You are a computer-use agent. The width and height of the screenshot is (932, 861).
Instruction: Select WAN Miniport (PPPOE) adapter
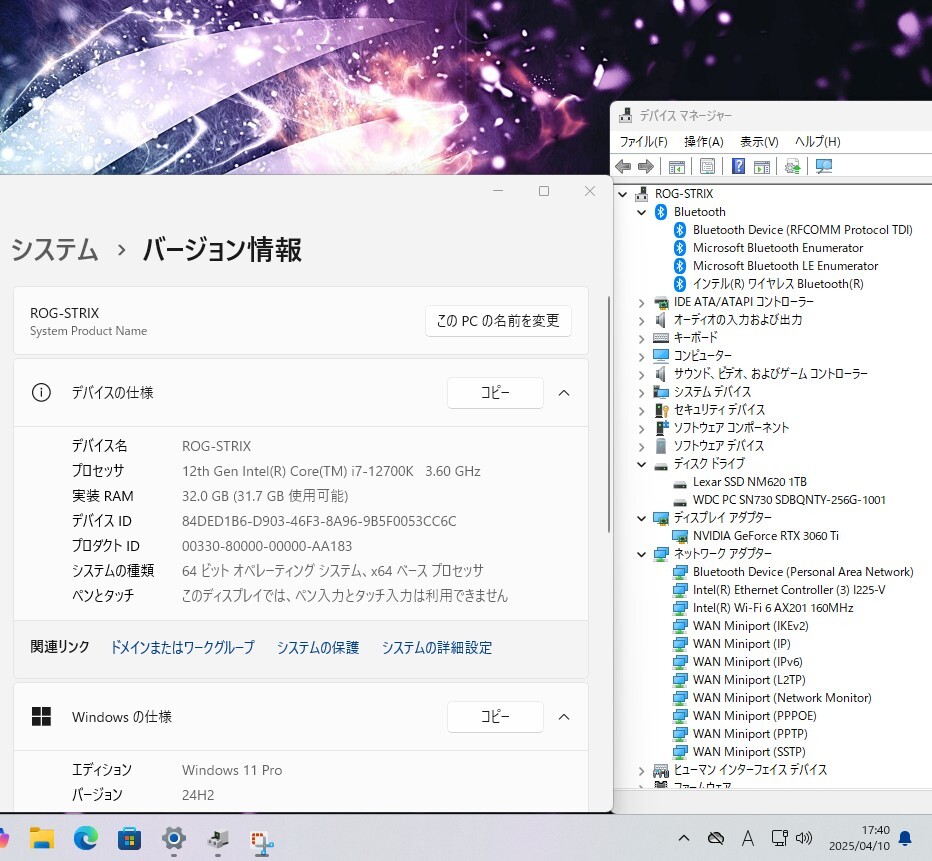754,716
